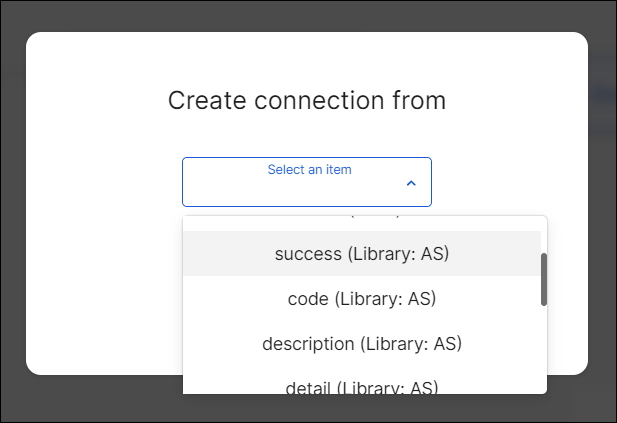Viewport: 617px width, 423px height.
Task: Click the scrollbar track below the thumb
Action: 544,350
